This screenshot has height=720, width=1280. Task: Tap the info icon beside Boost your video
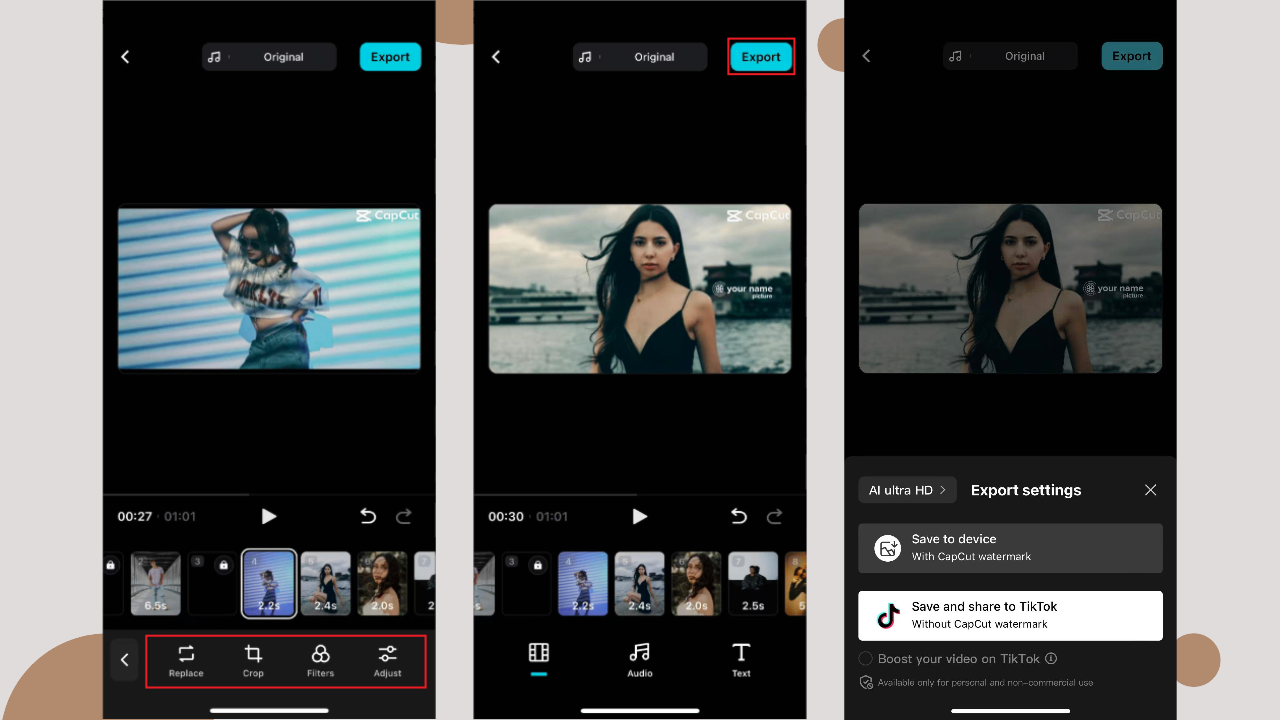(1051, 659)
